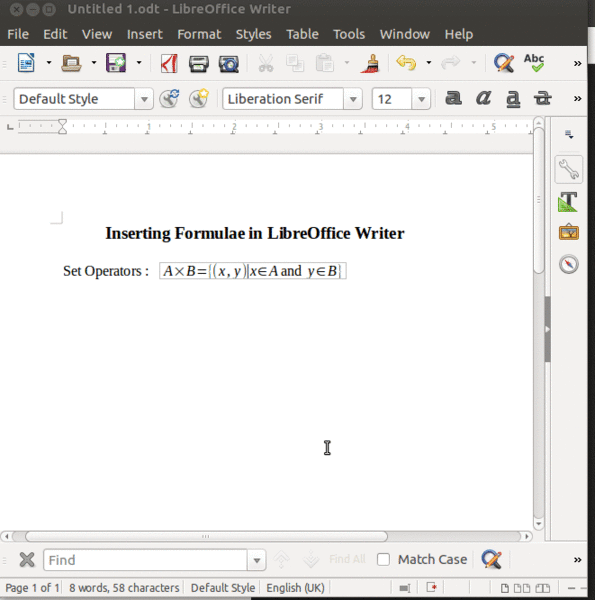Viewport: 595px width, 600px height.
Task: Expand Save dropdown arrow
Action: coord(139,62)
